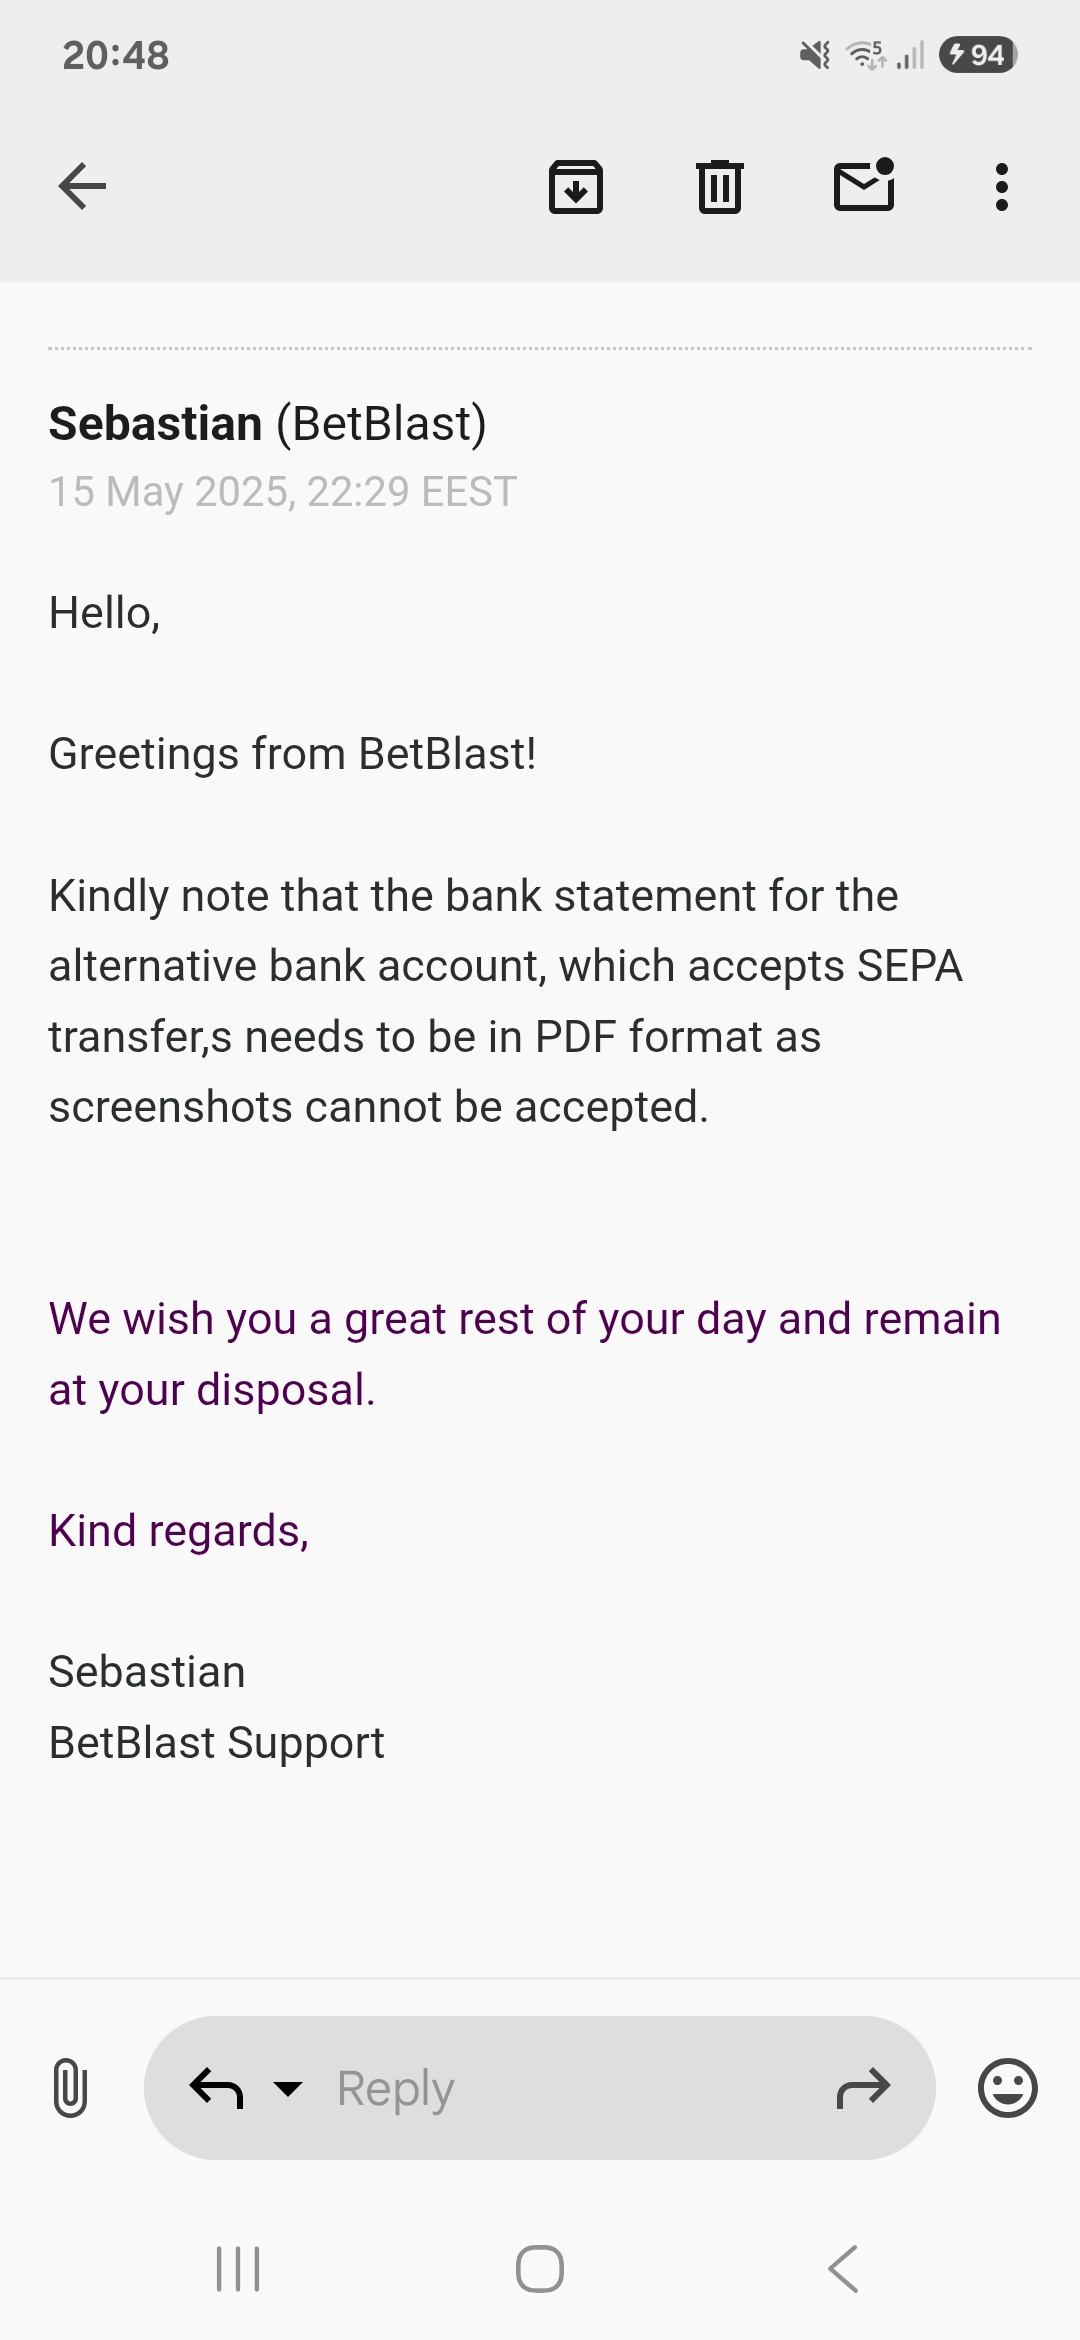Open recent apps from navigation bar
1080x2340 pixels.
pos(238,2268)
